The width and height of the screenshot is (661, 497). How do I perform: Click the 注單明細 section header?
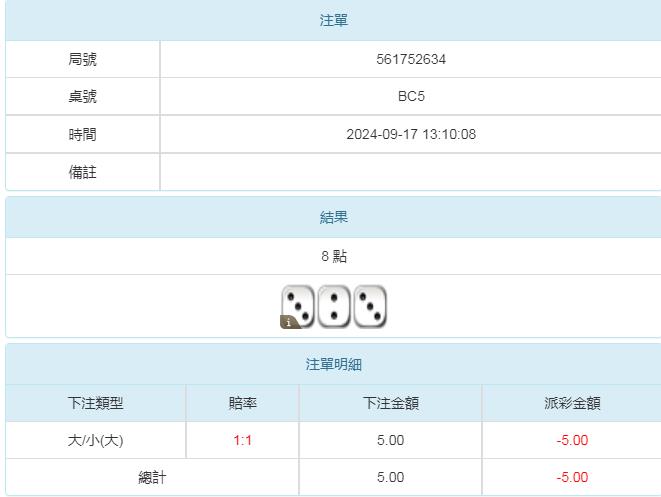[334, 365]
